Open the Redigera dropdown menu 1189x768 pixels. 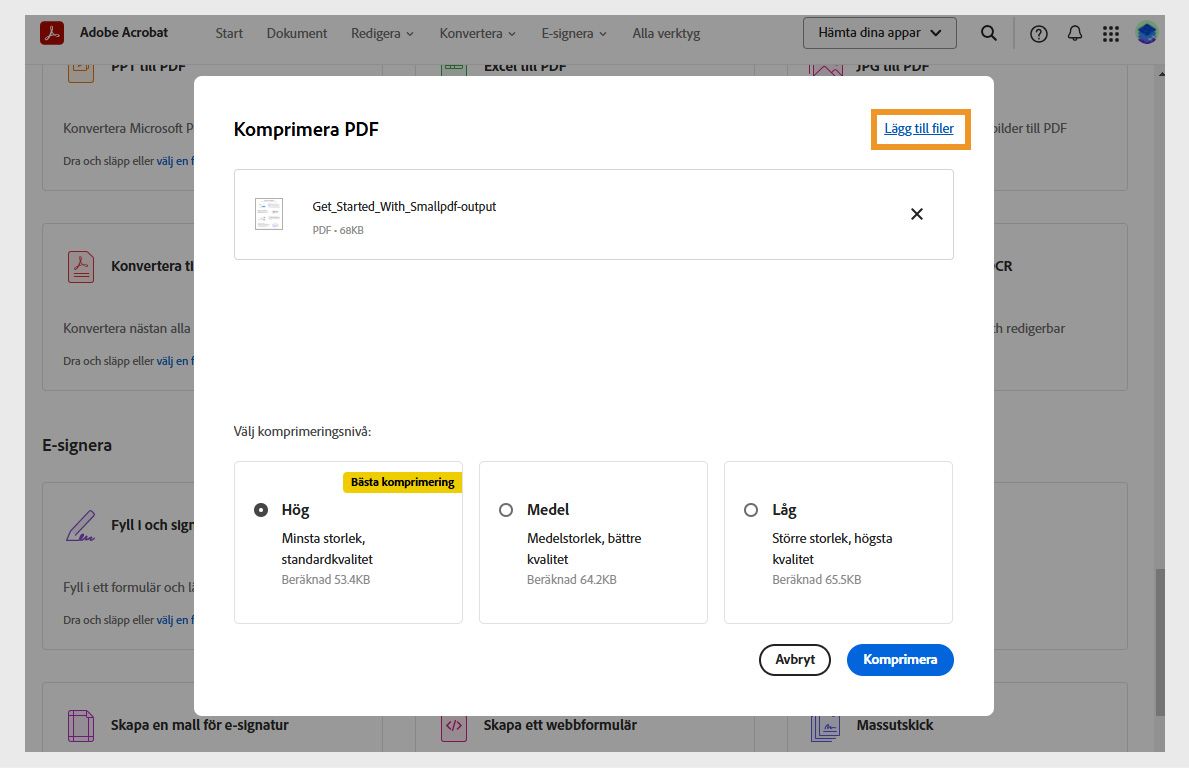[x=382, y=33]
